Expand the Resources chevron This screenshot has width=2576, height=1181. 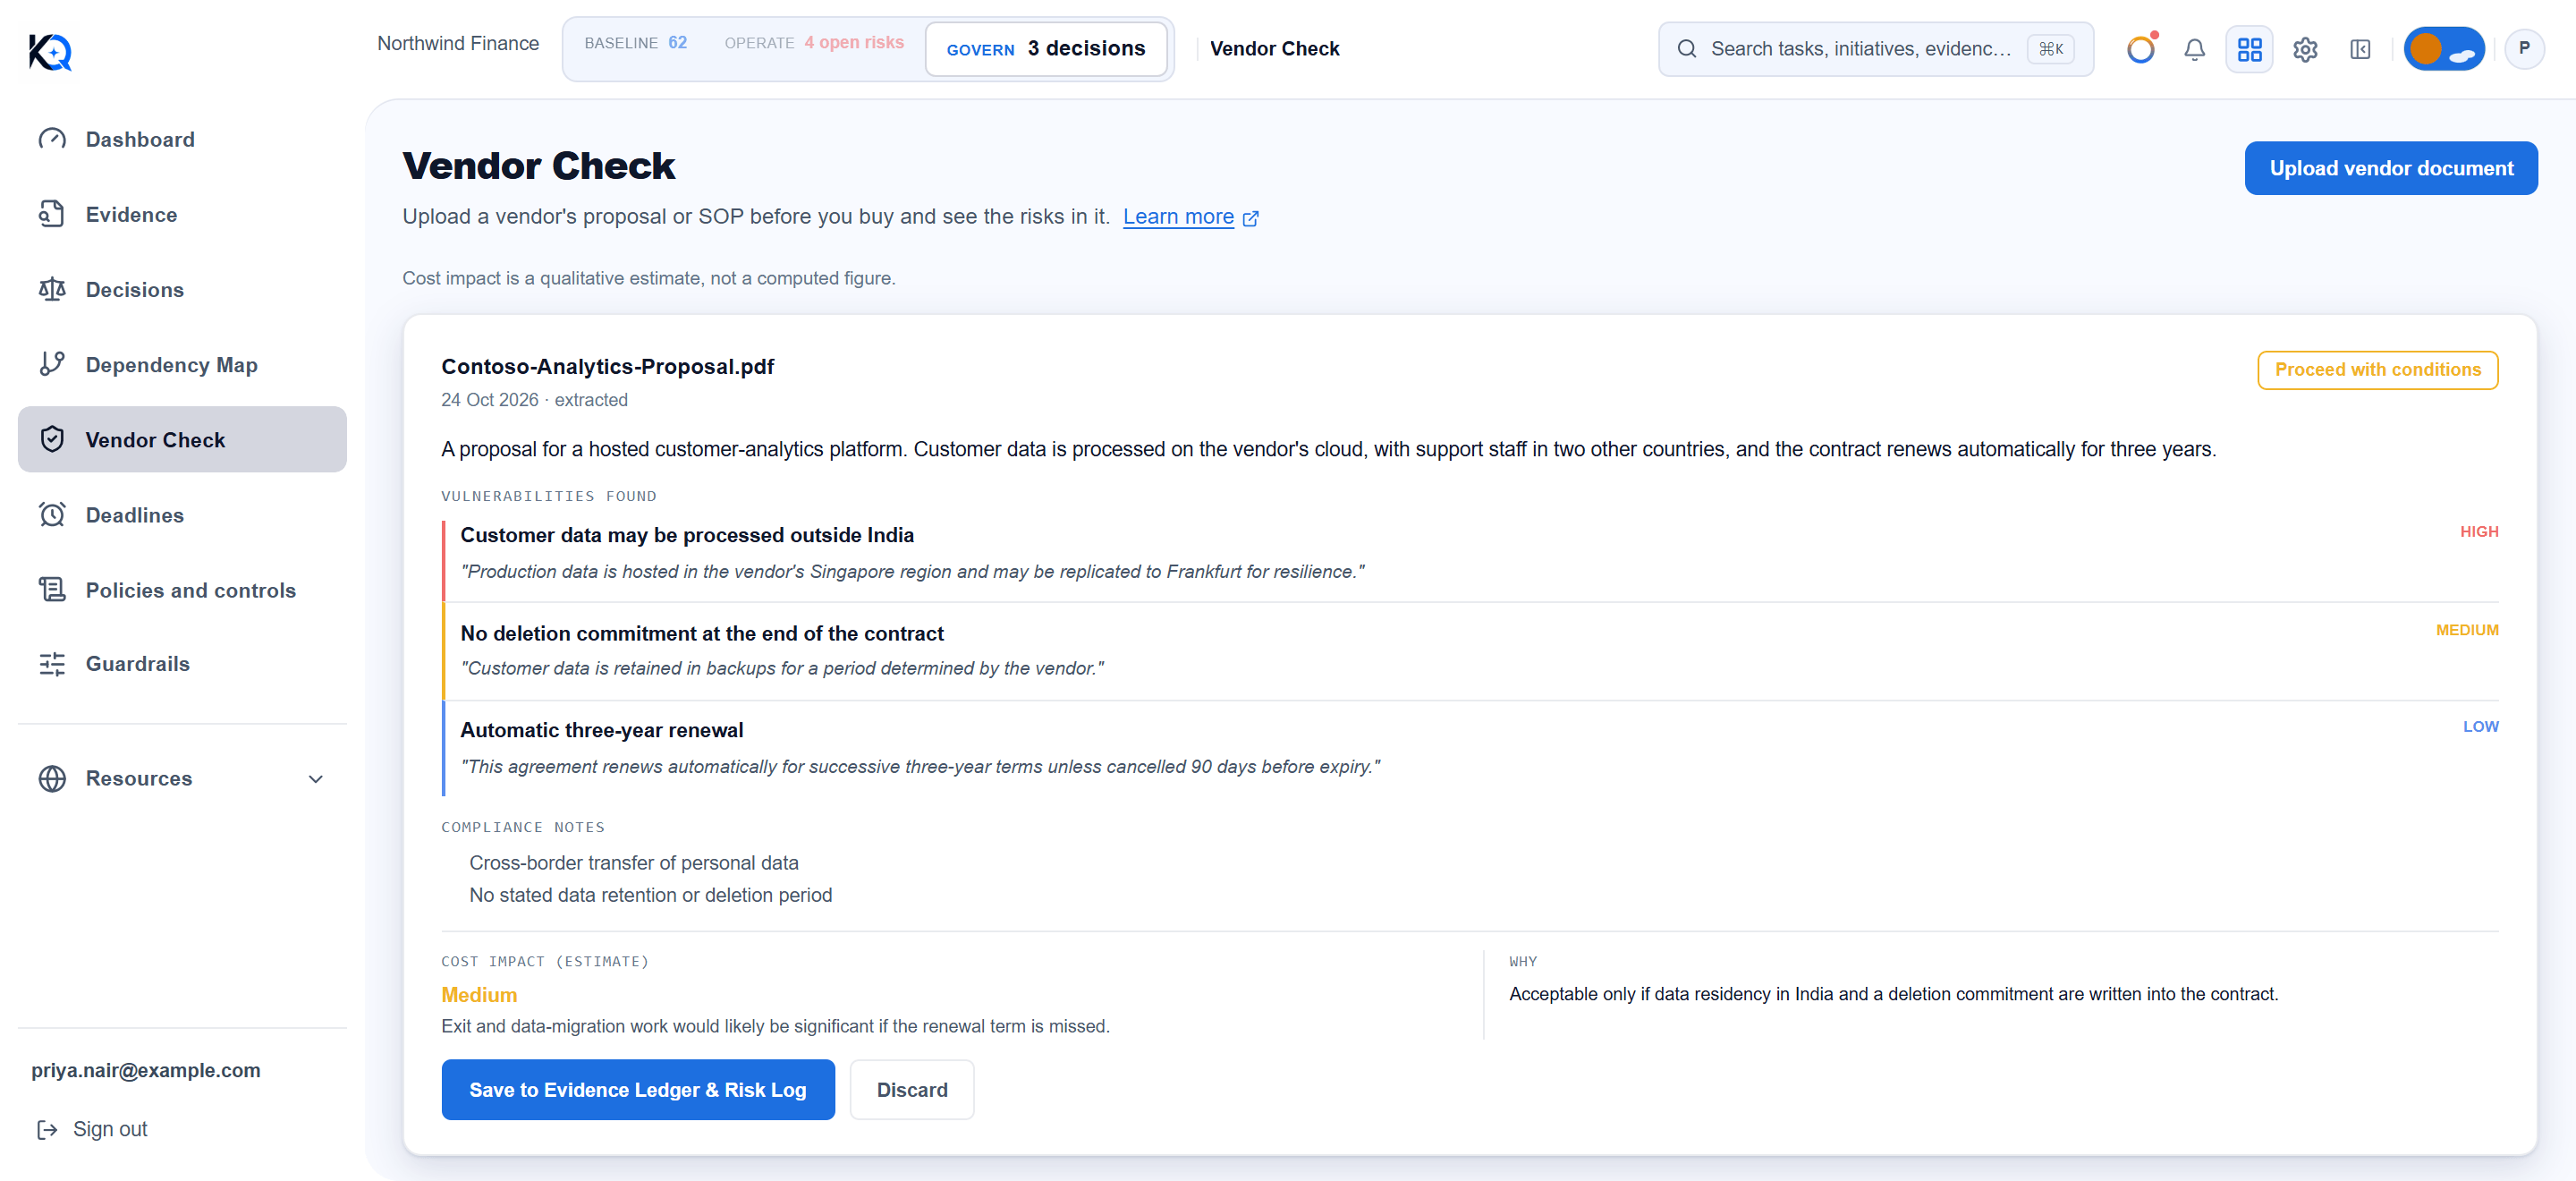click(x=316, y=779)
